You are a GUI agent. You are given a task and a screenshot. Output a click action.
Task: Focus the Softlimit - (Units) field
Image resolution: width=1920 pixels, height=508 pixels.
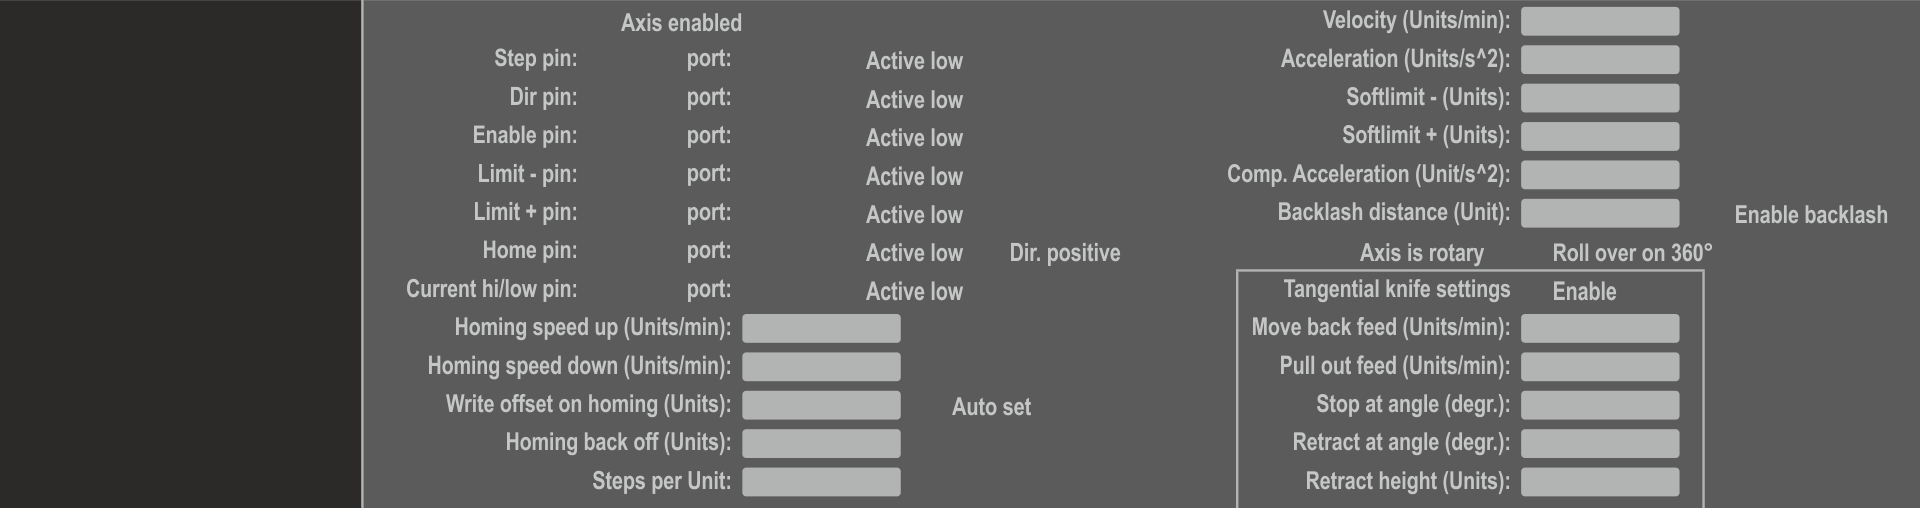[1599, 98]
